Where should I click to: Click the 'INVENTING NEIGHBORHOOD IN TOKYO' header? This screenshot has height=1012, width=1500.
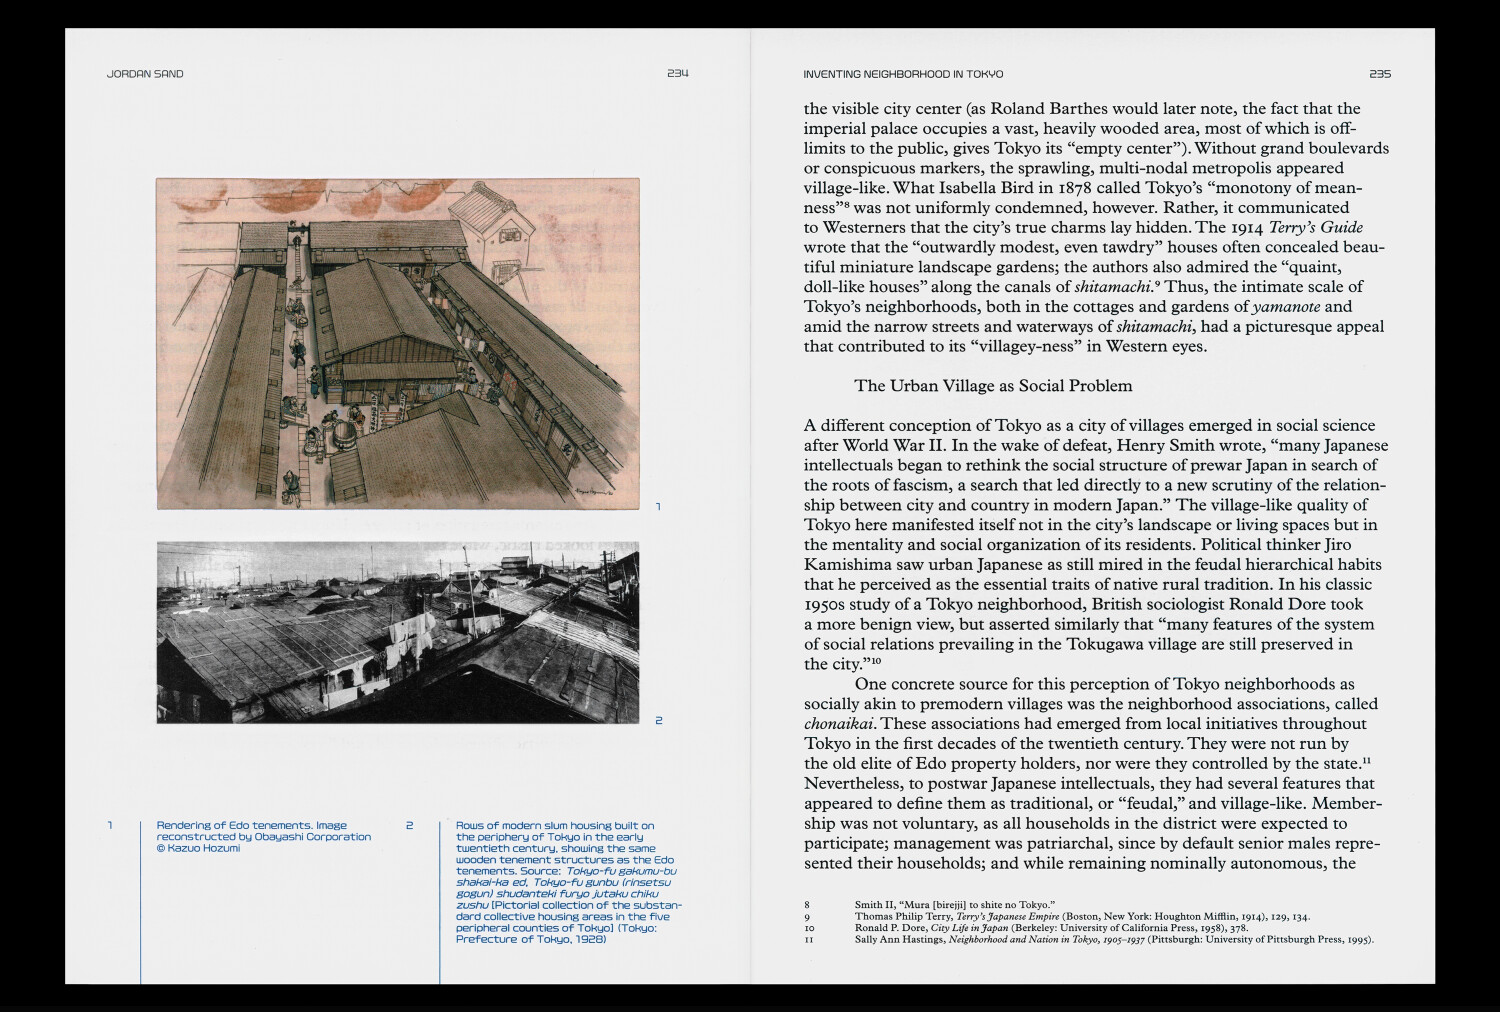[x=903, y=74]
